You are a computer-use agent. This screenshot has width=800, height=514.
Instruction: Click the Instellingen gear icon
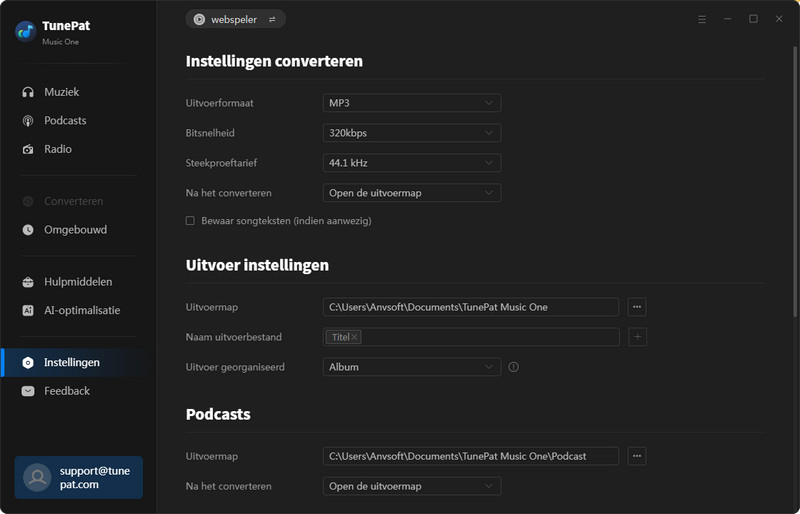click(28, 362)
